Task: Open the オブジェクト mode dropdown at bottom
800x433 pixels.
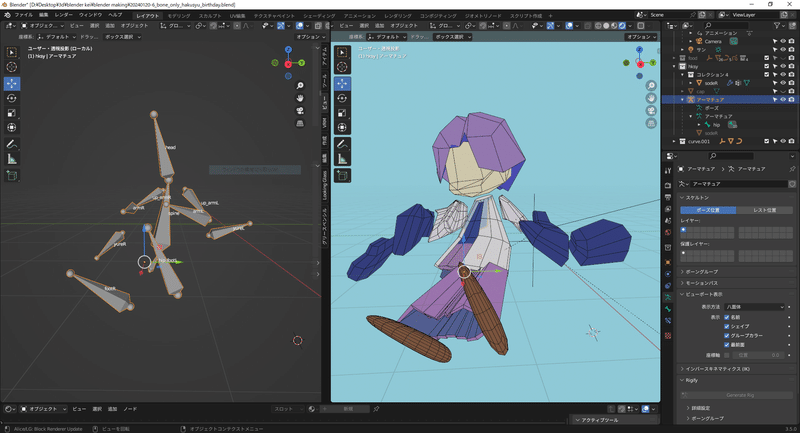Action: (x=43, y=409)
